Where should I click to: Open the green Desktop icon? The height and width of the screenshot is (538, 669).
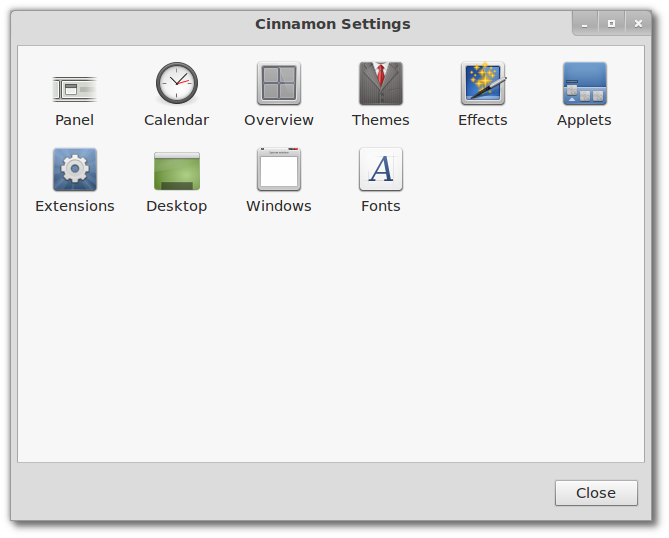[177, 170]
